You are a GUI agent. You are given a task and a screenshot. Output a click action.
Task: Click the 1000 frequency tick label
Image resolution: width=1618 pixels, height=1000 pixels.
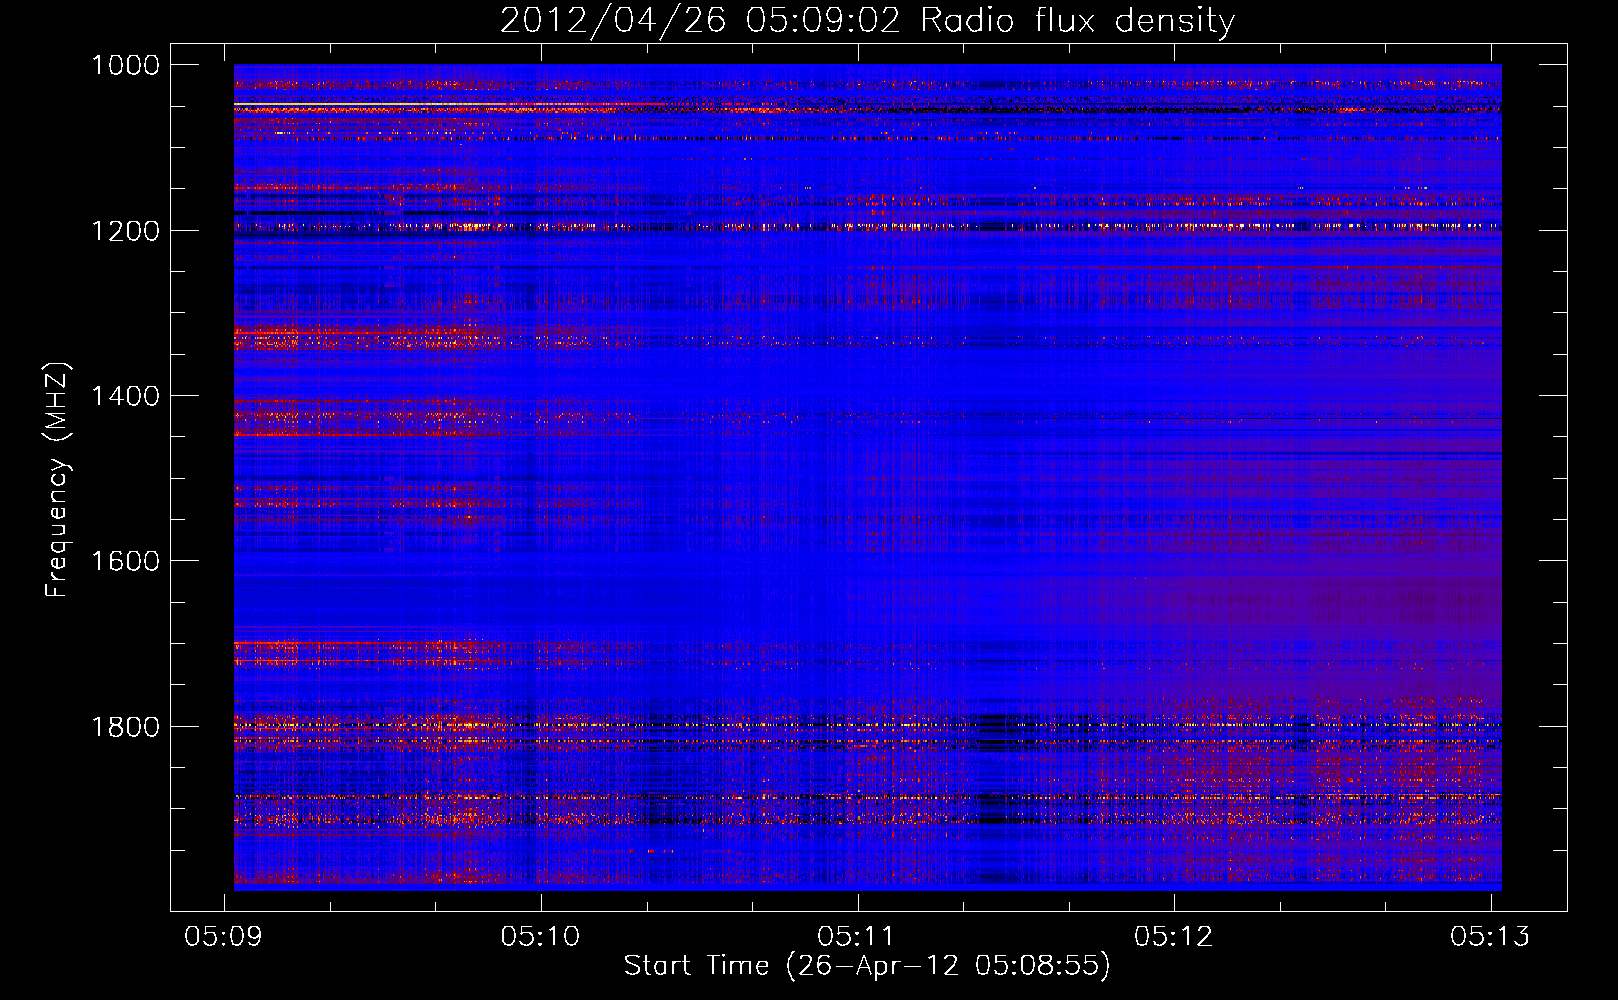click(125, 65)
